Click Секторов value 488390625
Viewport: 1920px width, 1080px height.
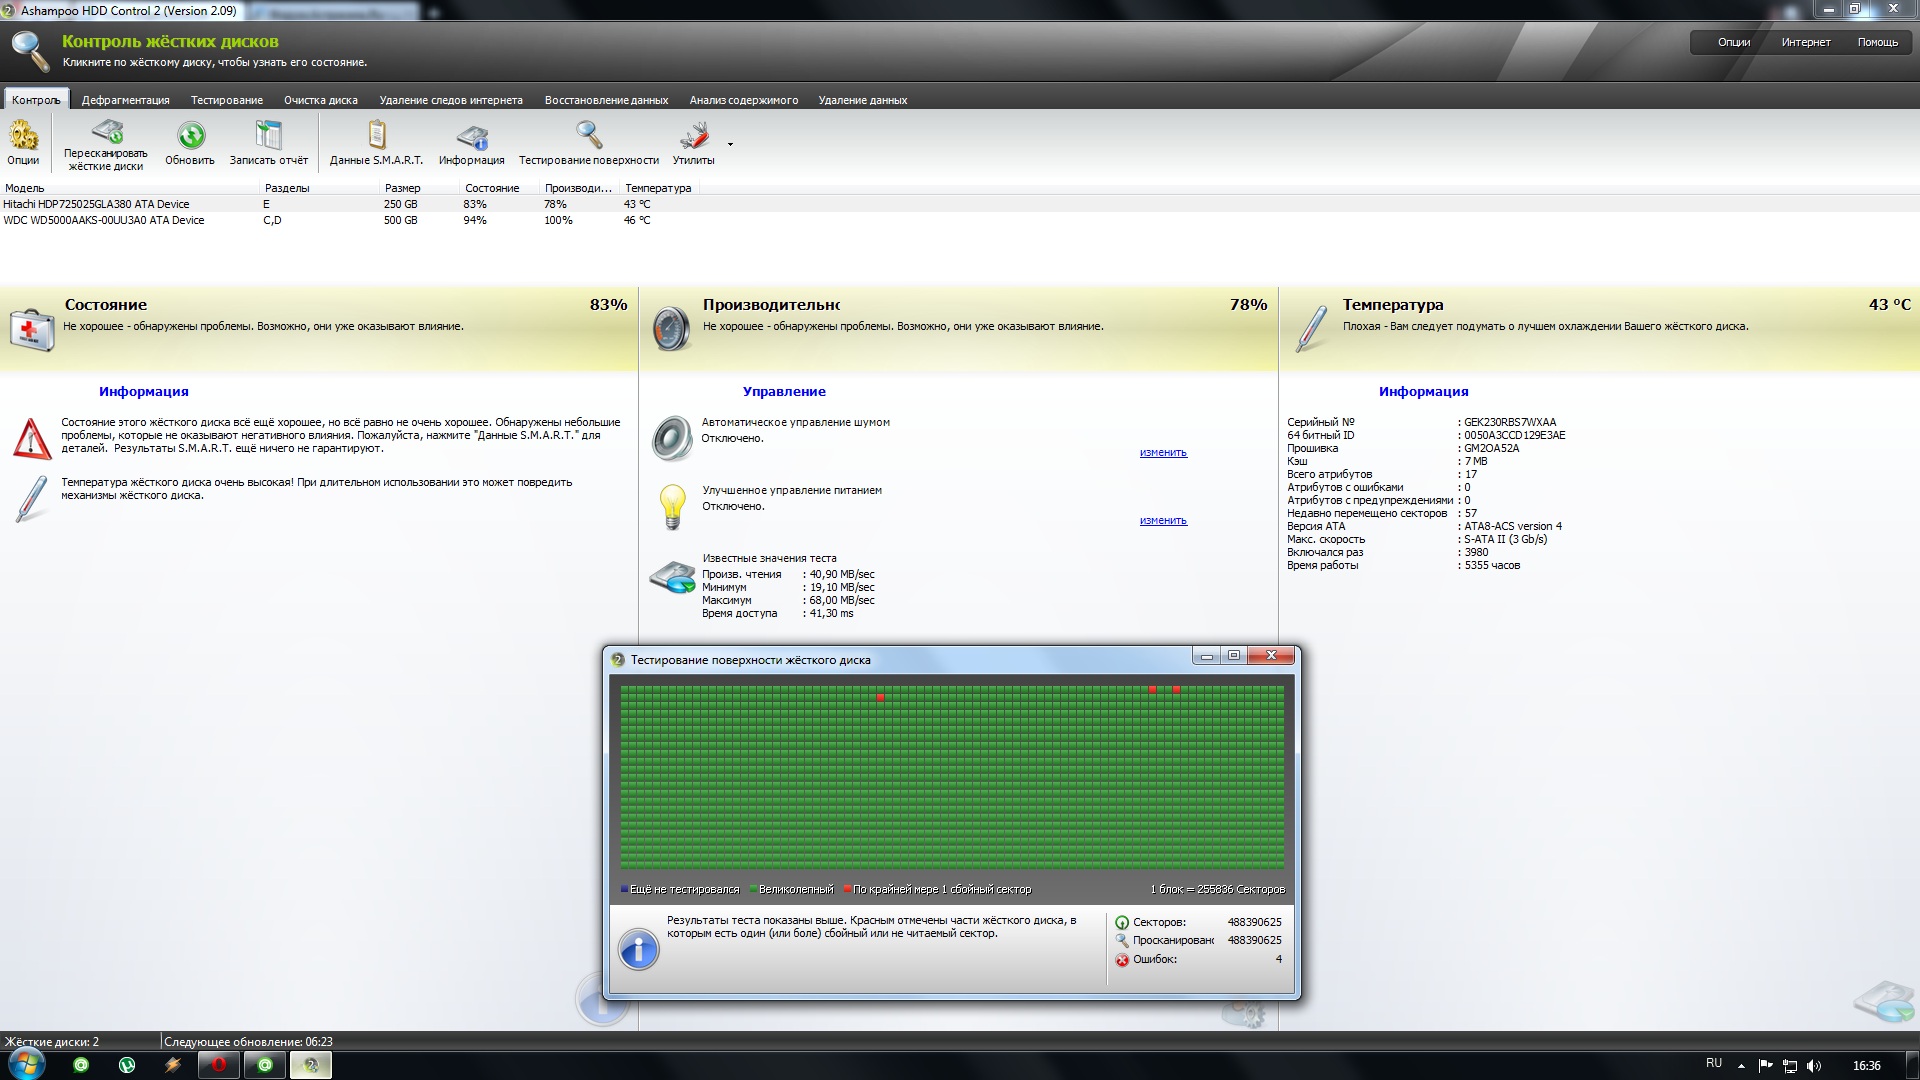pos(1254,922)
